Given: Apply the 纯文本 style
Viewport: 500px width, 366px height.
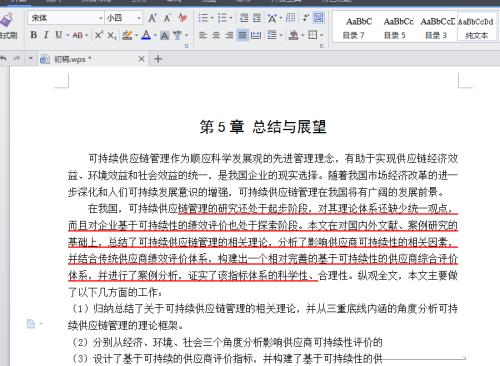Looking at the screenshot, I should pyautogui.click(x=476, y=27).
